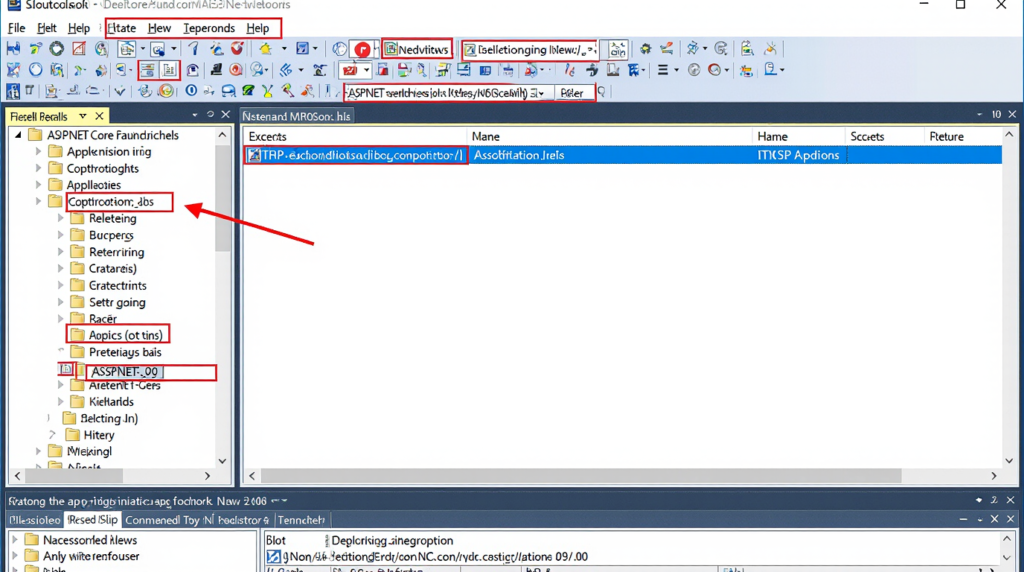Select the Nstenand MR0Son tab
1024x572 pixels.
[x=296, y=116]
